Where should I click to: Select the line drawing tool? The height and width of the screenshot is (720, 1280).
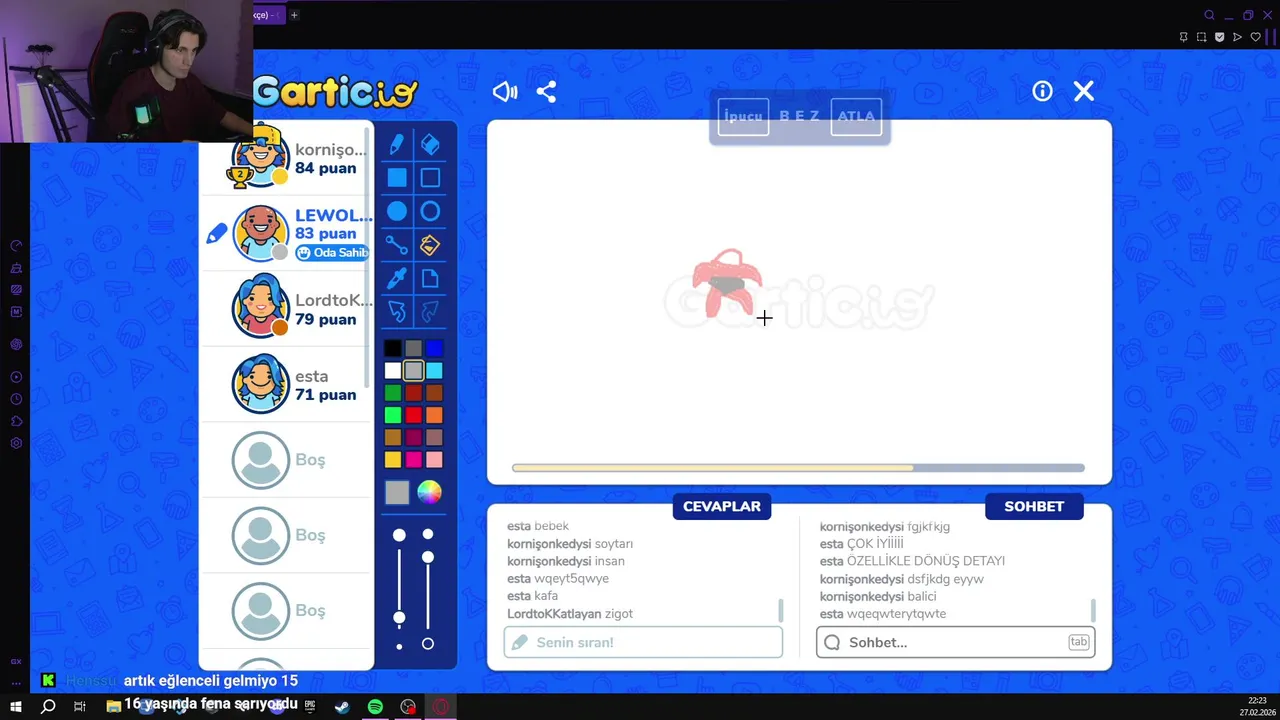pos(397,245)
